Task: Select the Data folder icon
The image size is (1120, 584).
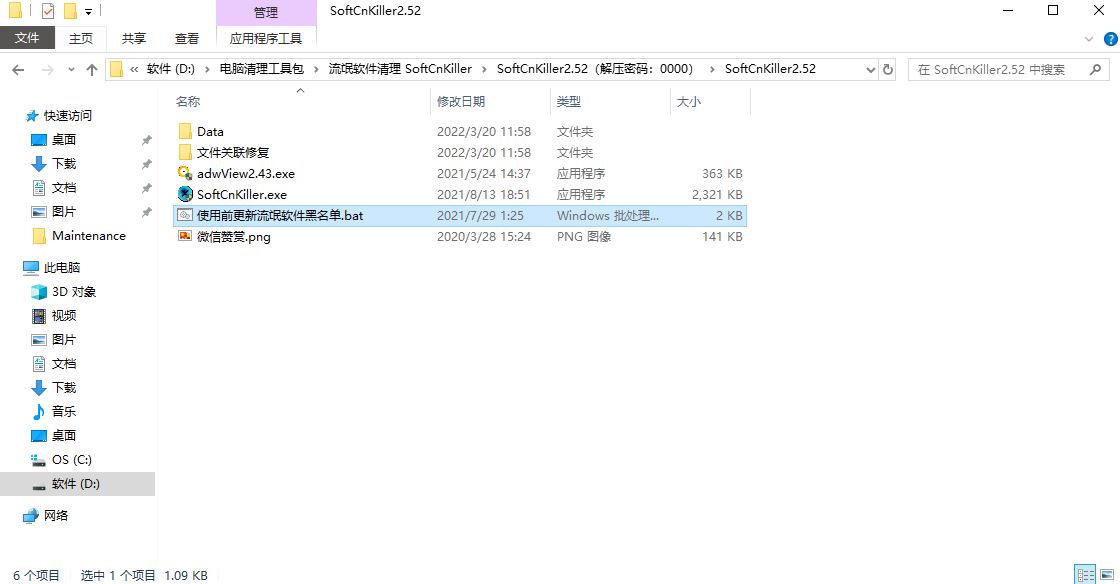Action: 184,132
